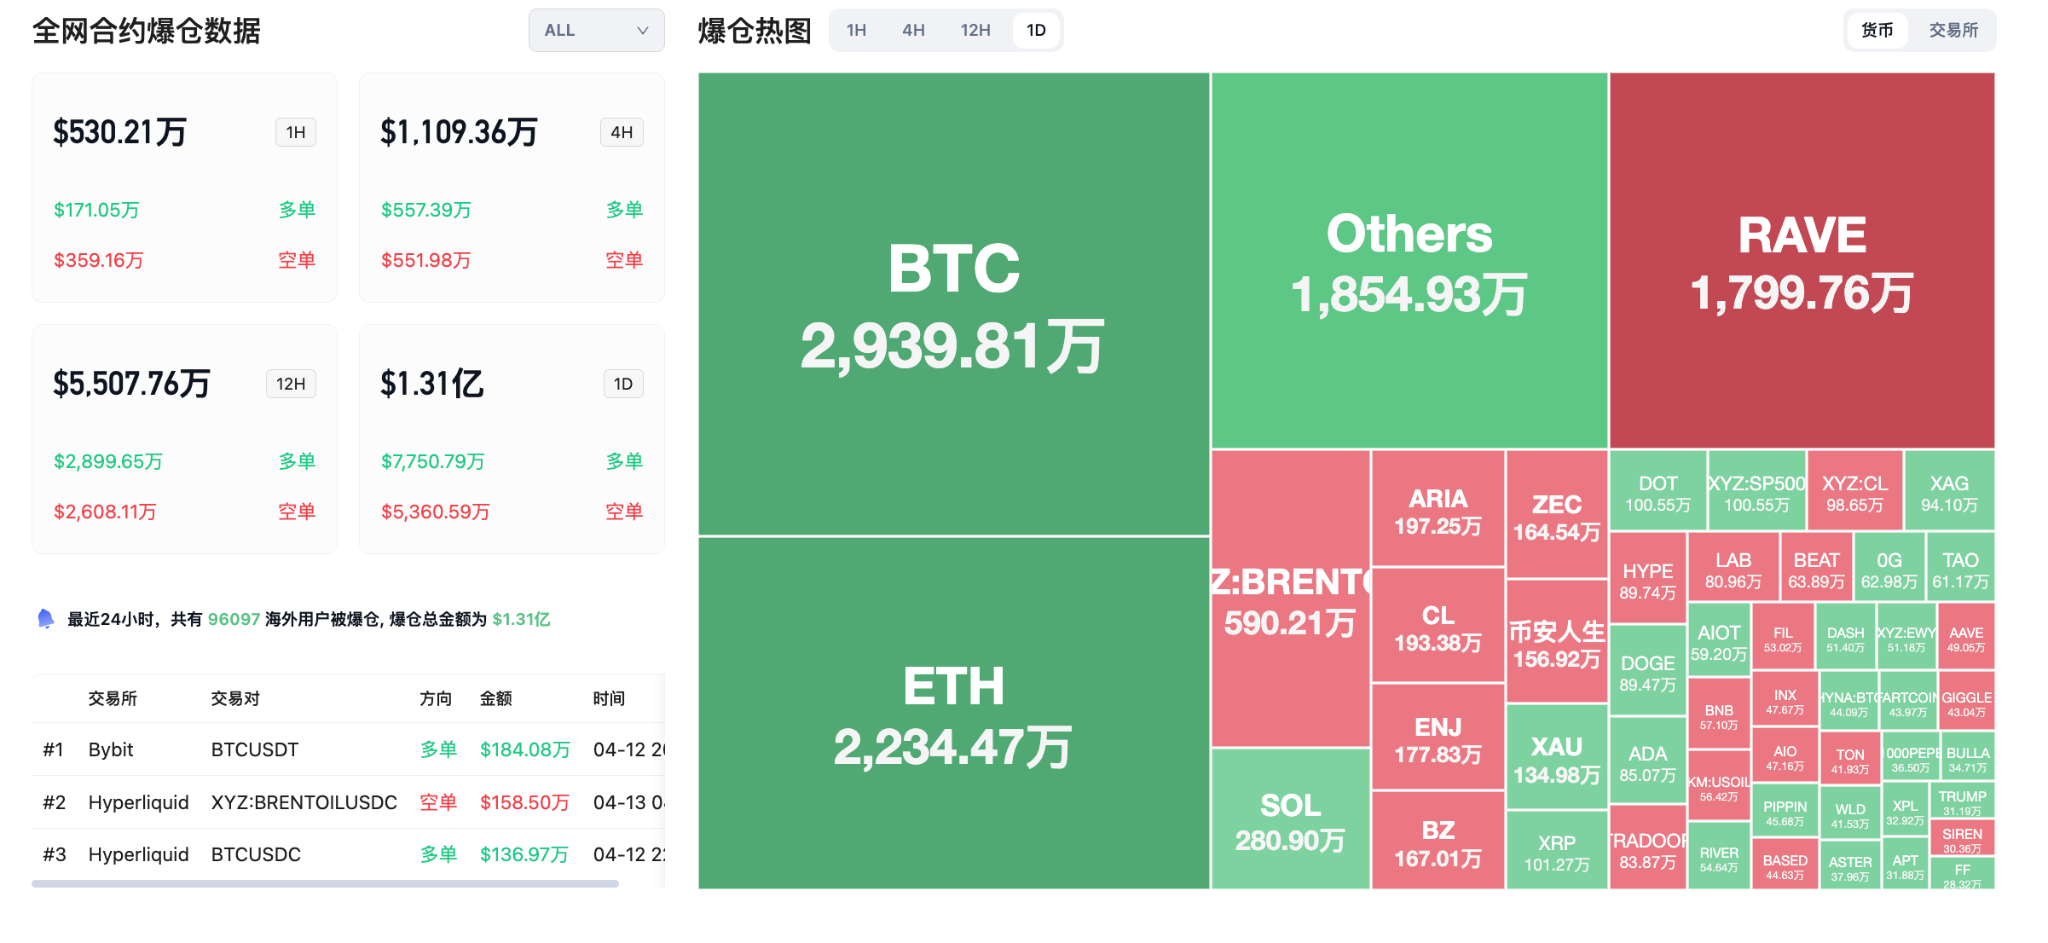This screenshot has width=2048, height=943.
Task: Open the ALL exchange filter dropdown
Action: coord(596,30)
